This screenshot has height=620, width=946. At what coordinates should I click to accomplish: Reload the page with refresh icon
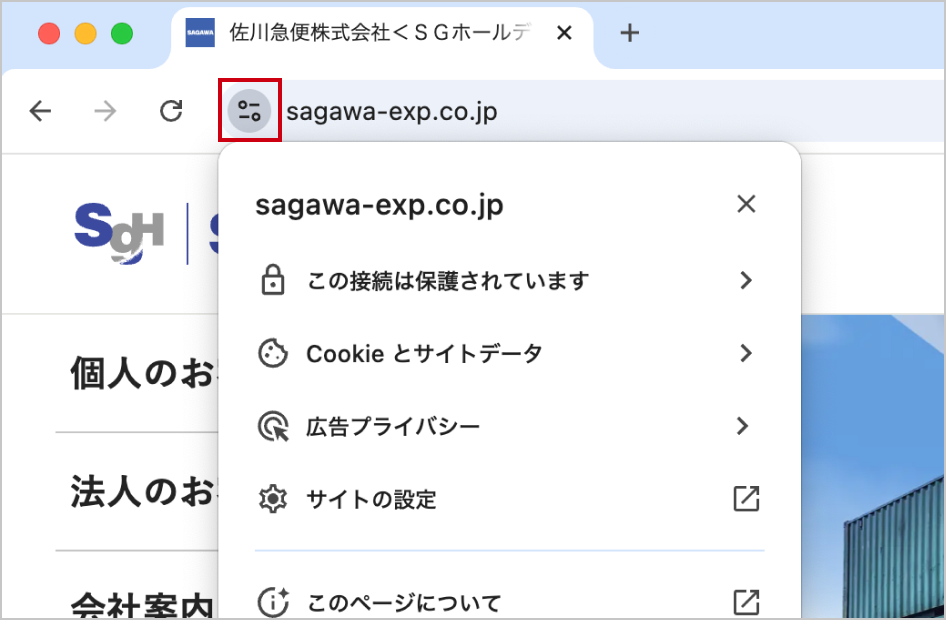171,111
